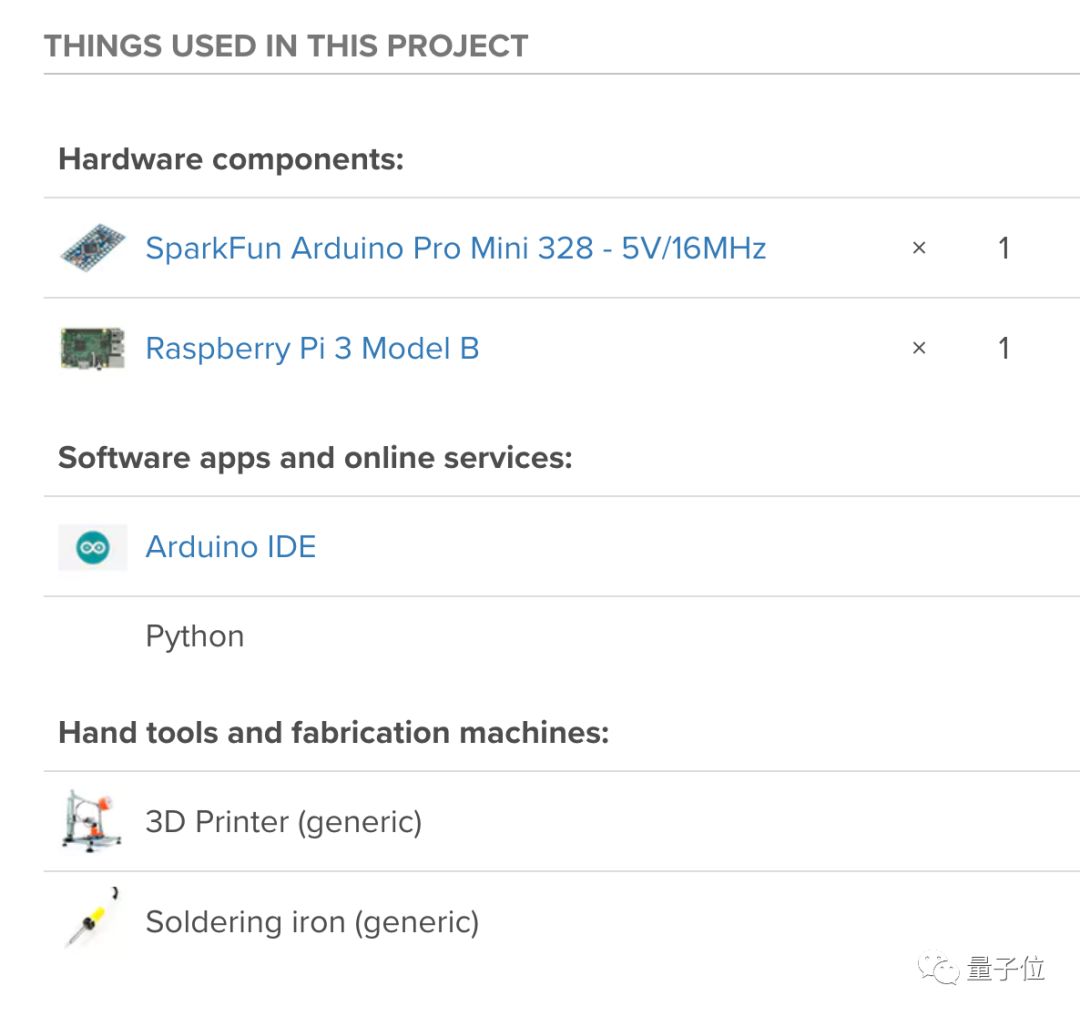Viewport: 1080px width, 1016px height.
Task: Click the Arduino Pro Mini board thumbnail
Action: pos(93,247)
